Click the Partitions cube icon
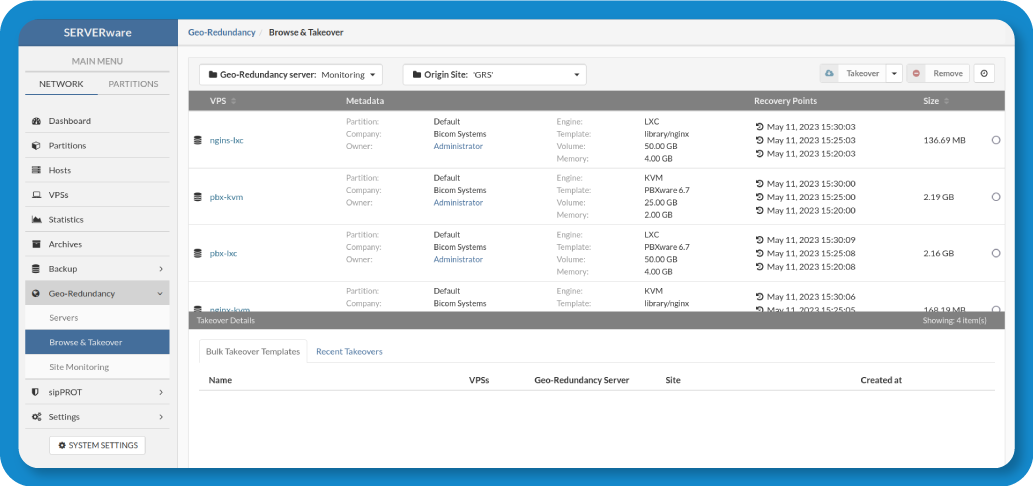This screenshot has height=486, width=1033. 37,146
